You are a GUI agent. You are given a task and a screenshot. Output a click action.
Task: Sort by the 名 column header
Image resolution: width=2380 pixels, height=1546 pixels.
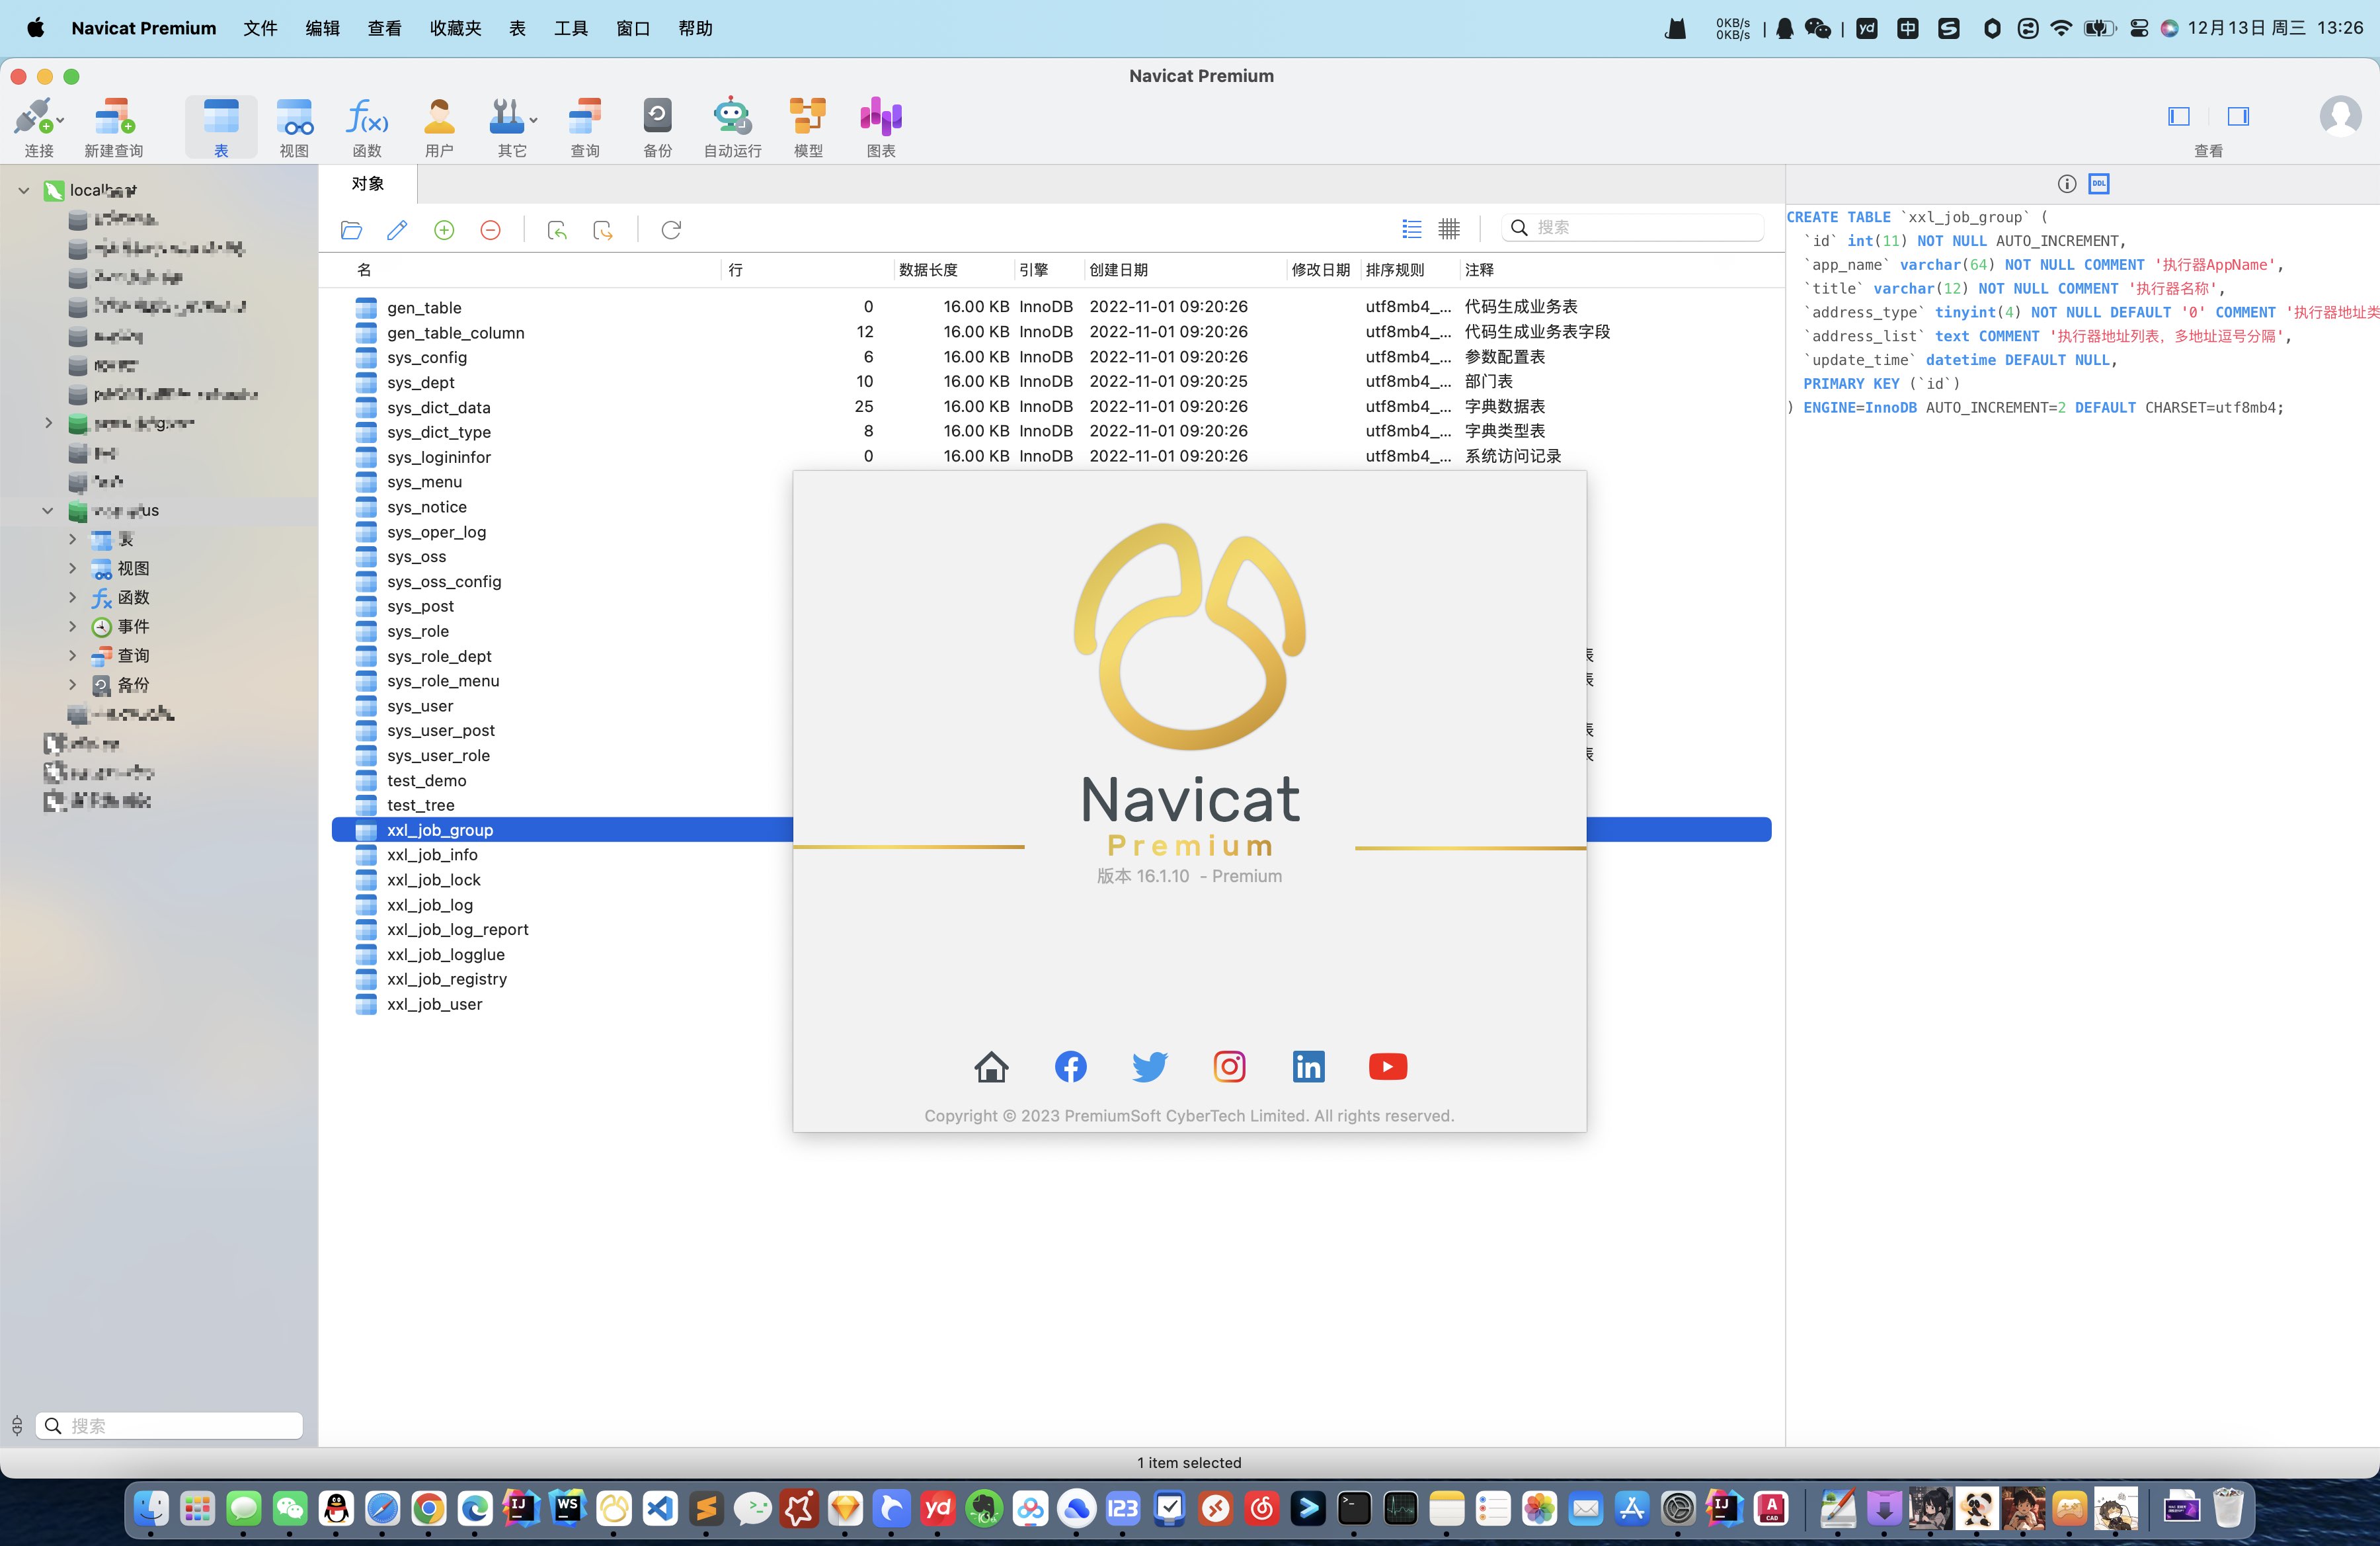click(x=364, y=270)
